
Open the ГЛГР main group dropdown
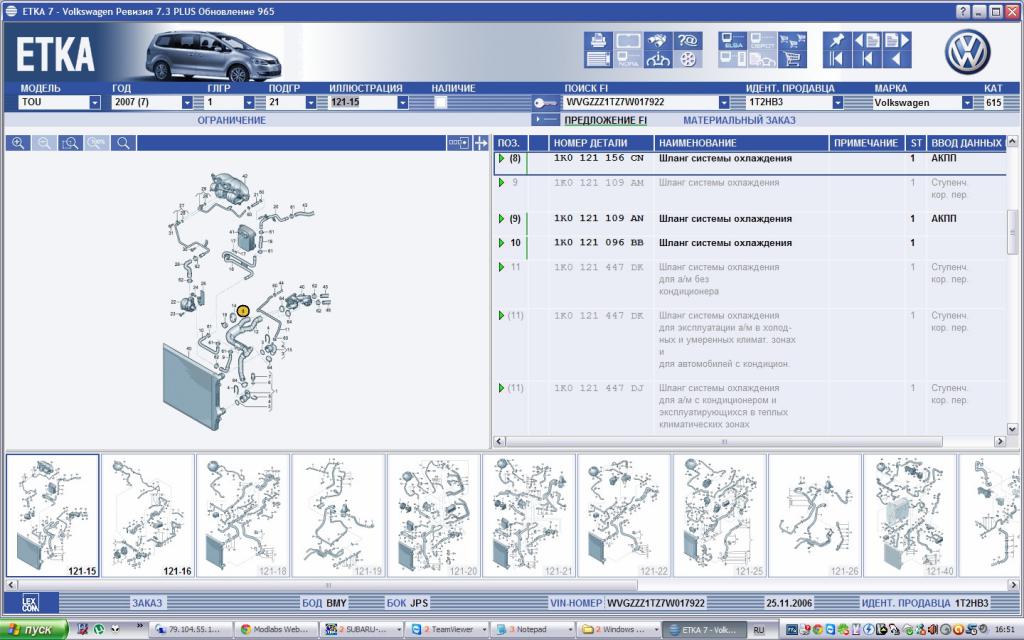coord(249,103)
